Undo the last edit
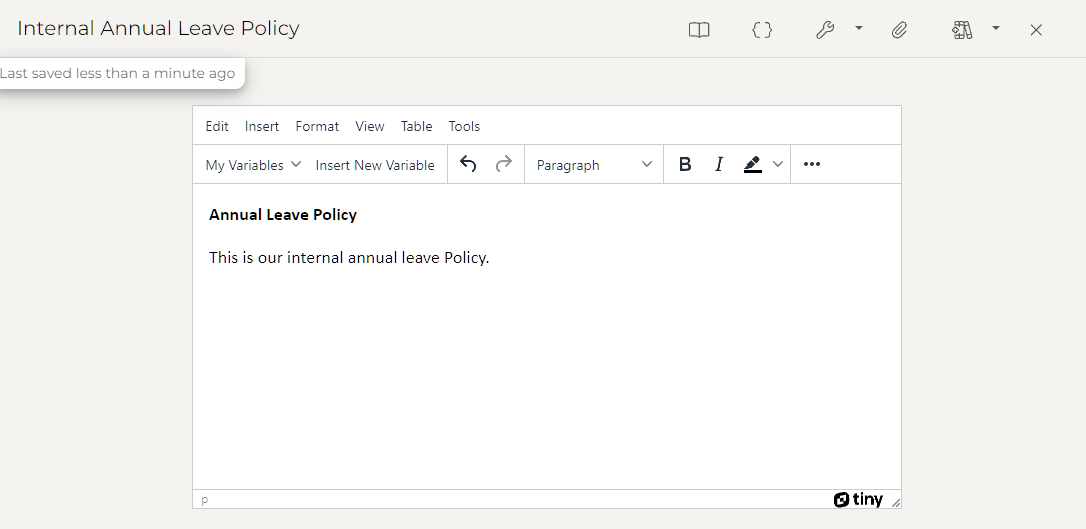The height and width of the screenshot is (529, 1086). (x=468, y=164)
